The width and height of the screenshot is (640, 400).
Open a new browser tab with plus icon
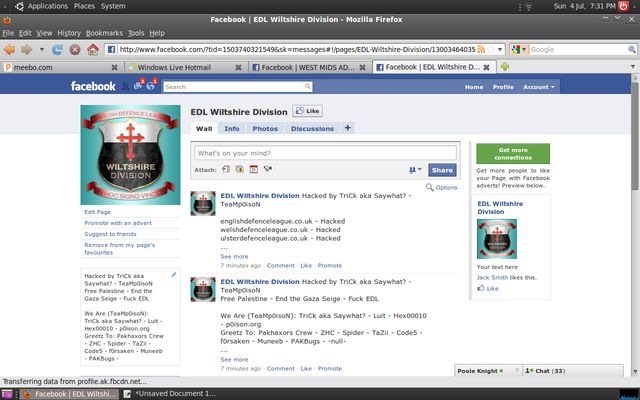(505, 67)
